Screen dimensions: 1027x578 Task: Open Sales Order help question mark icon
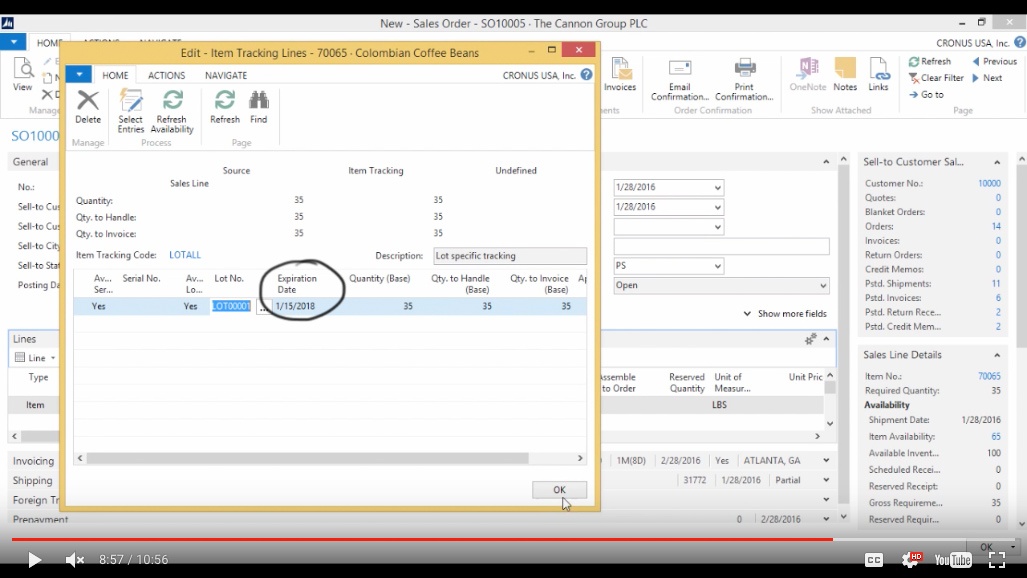1020,43
